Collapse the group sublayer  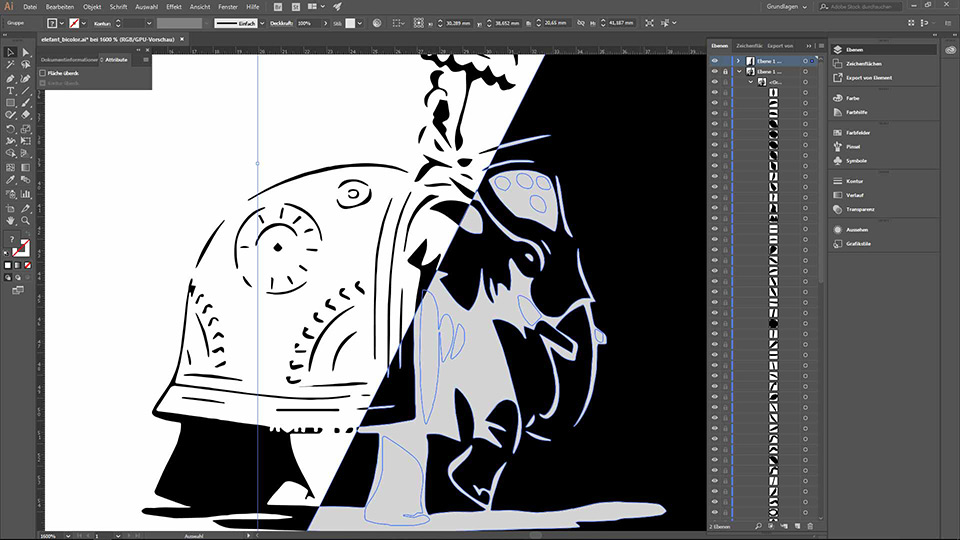(x=751, y=82)
